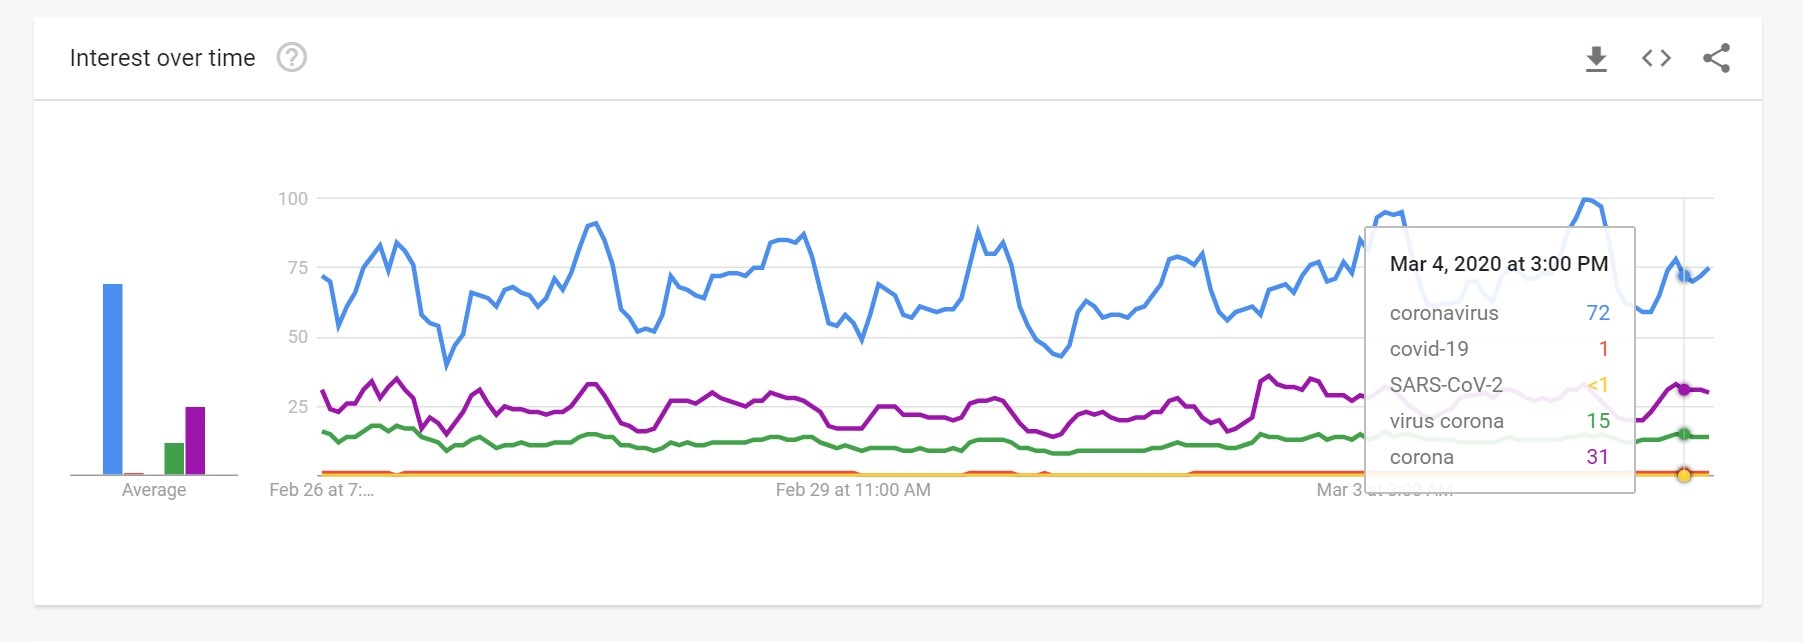Open the embed code icon
This screenshot has height=642, width=1803.
pos(1656,58)
